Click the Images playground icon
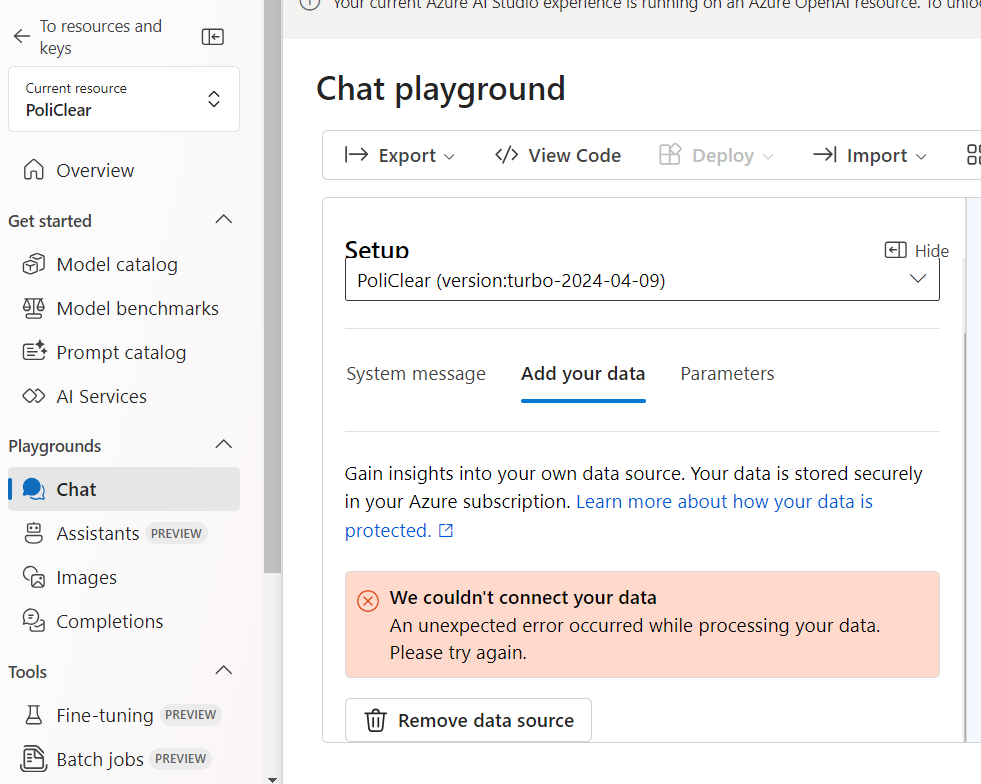 tap(34, 577)
